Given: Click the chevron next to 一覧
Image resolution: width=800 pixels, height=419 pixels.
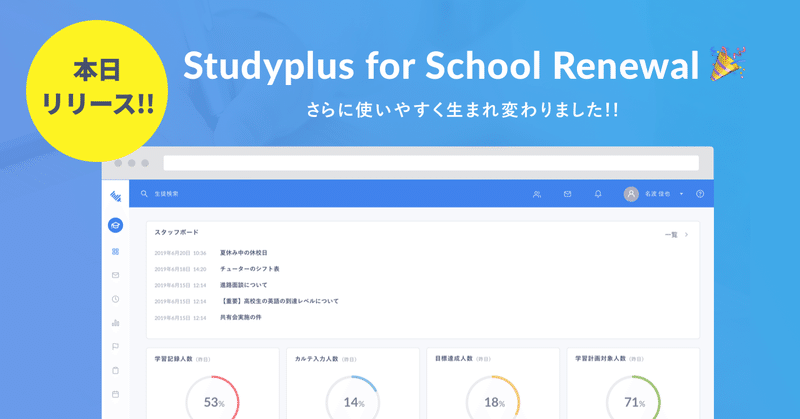Looking at the screenshot, I should [x=686, y=235].
